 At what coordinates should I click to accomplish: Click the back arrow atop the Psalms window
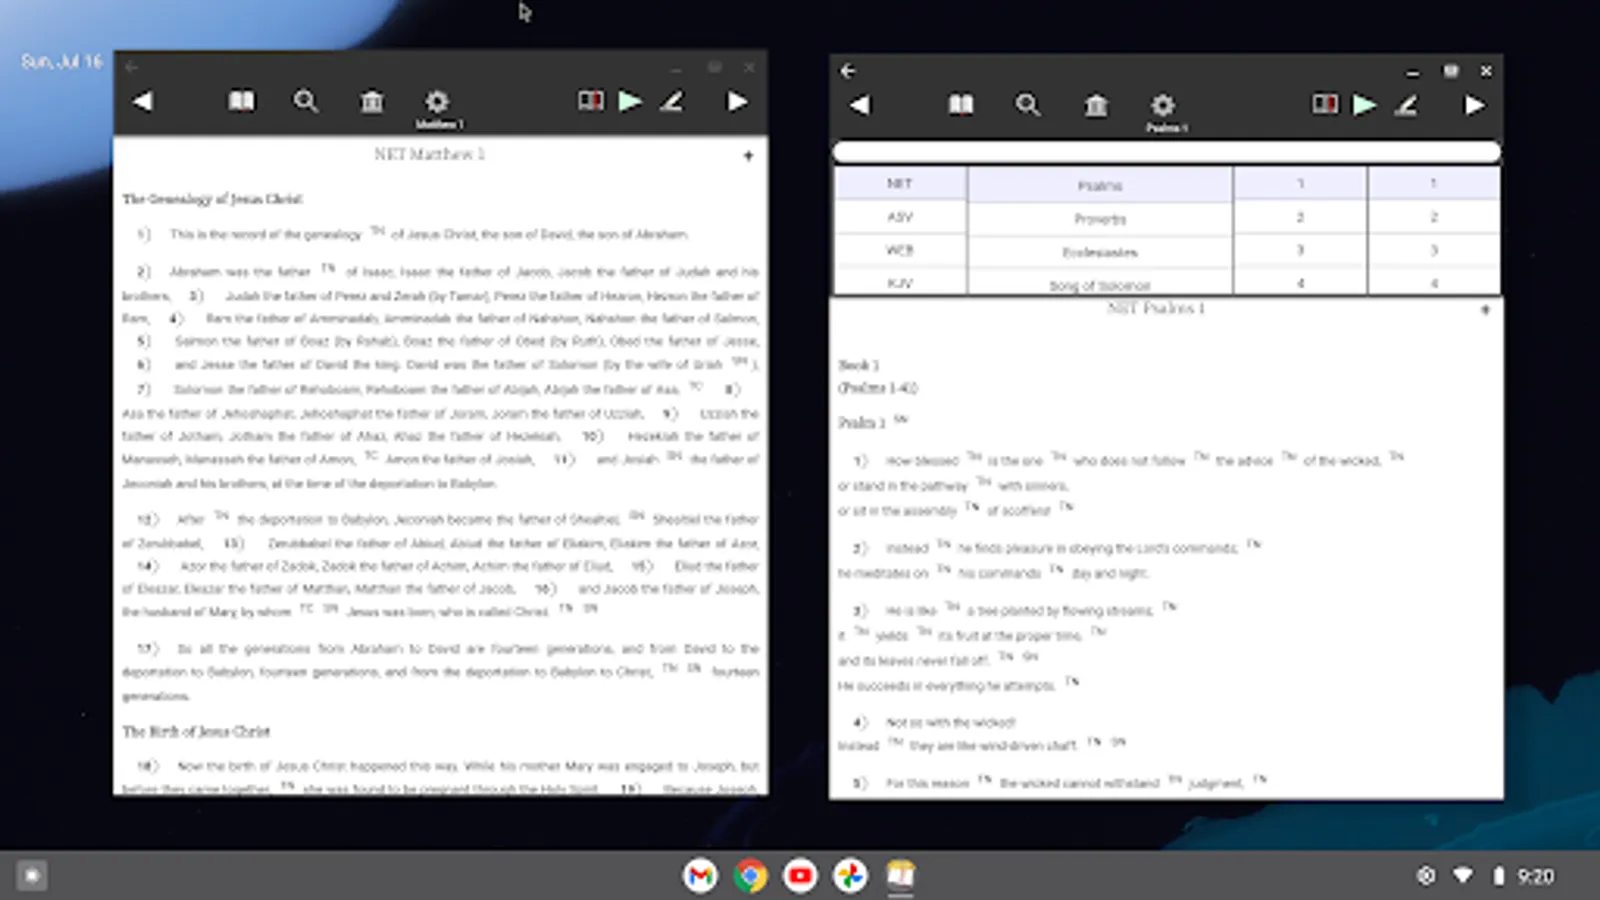coord(848,71)
